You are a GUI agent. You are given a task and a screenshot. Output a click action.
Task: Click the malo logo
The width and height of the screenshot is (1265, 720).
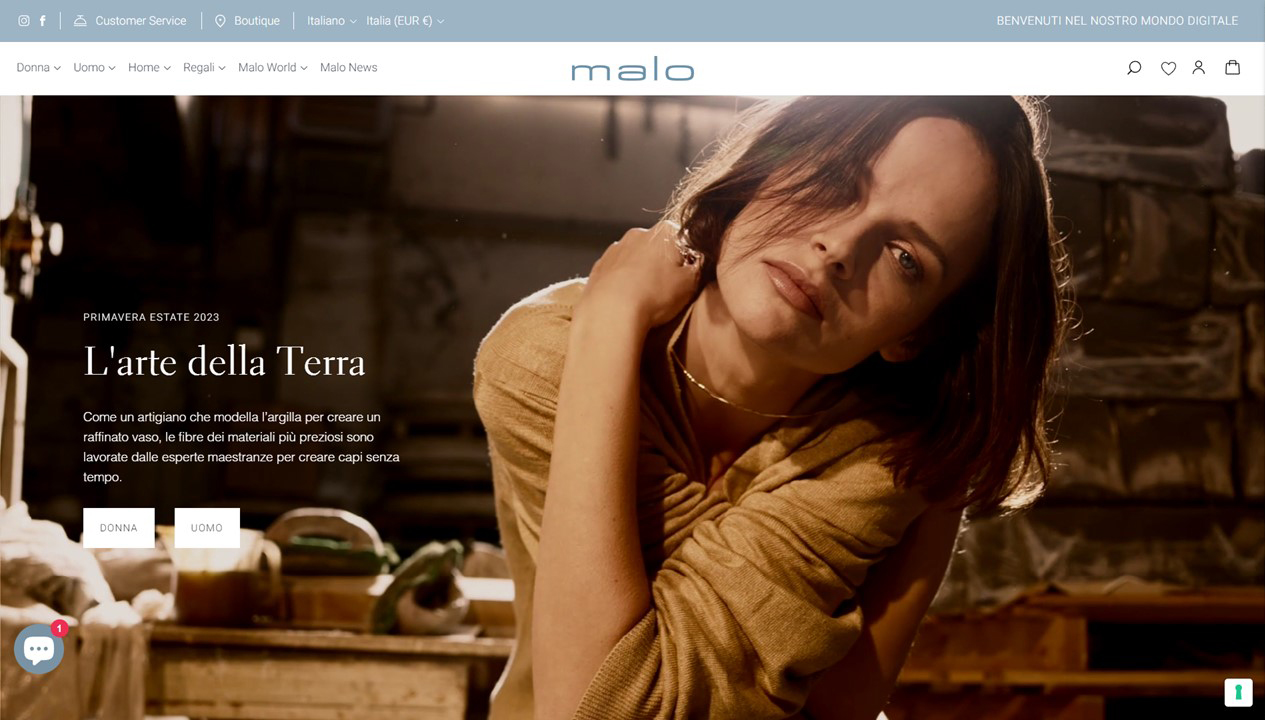click(632, 68)
